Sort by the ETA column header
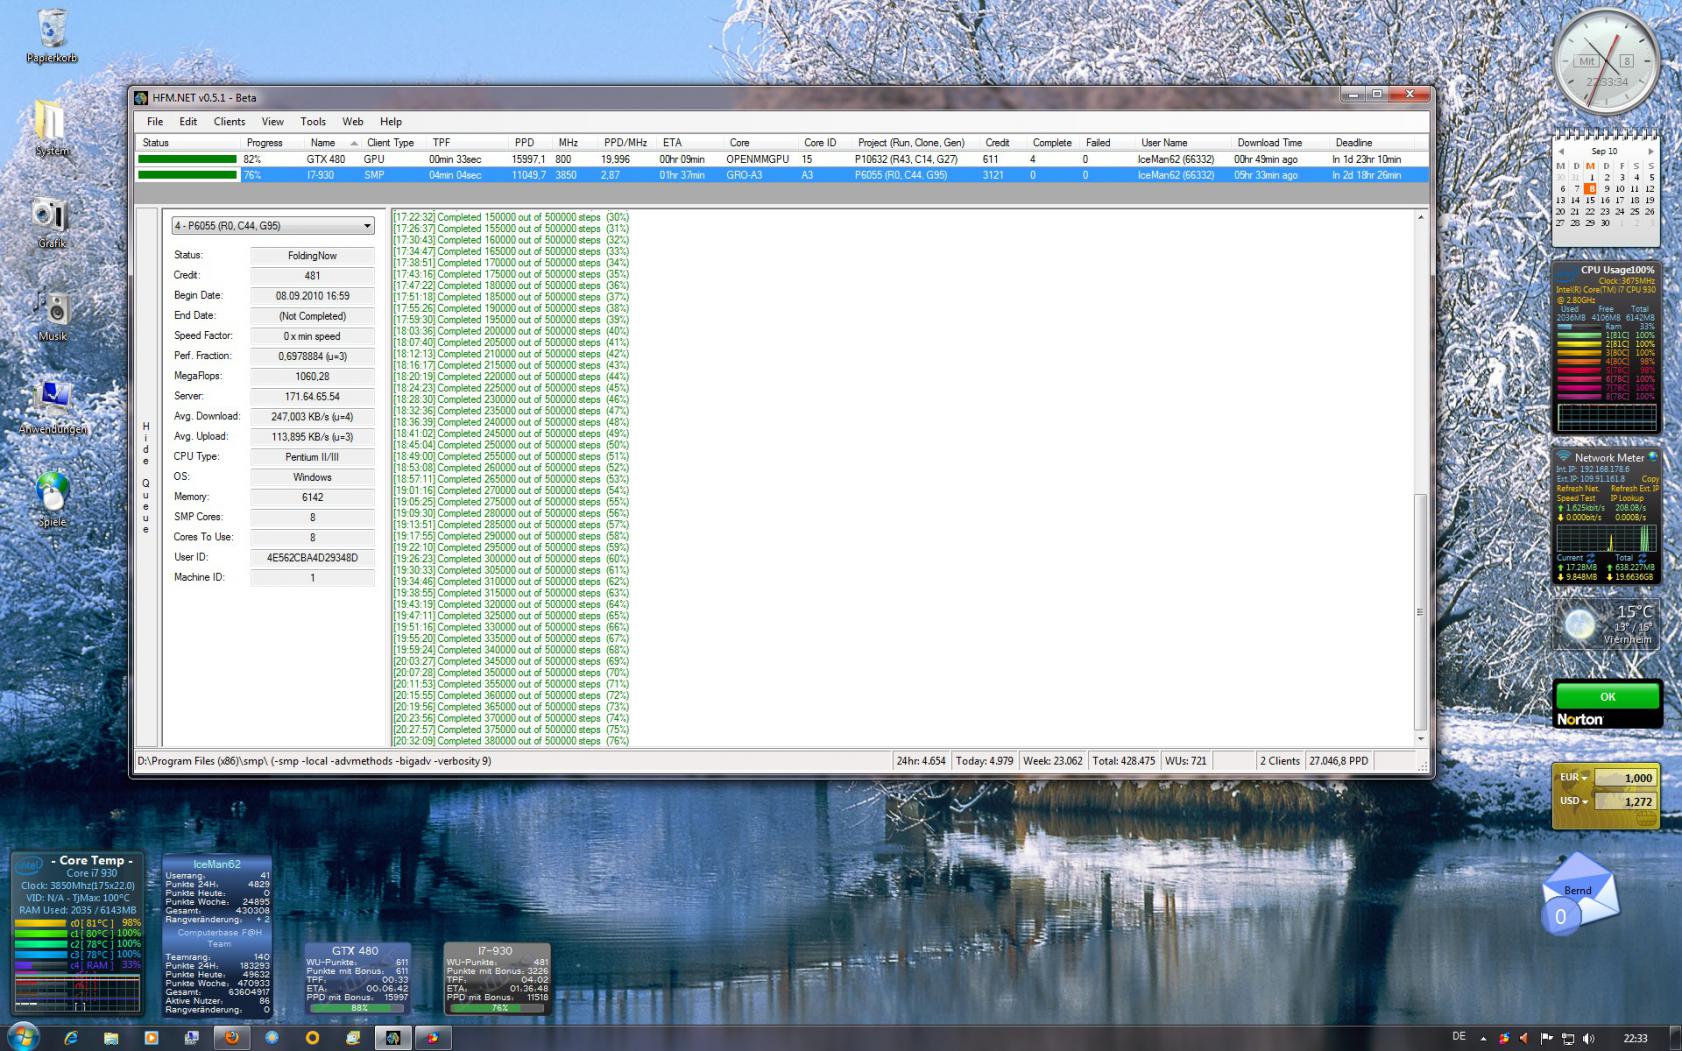 (x=689, y=143)
